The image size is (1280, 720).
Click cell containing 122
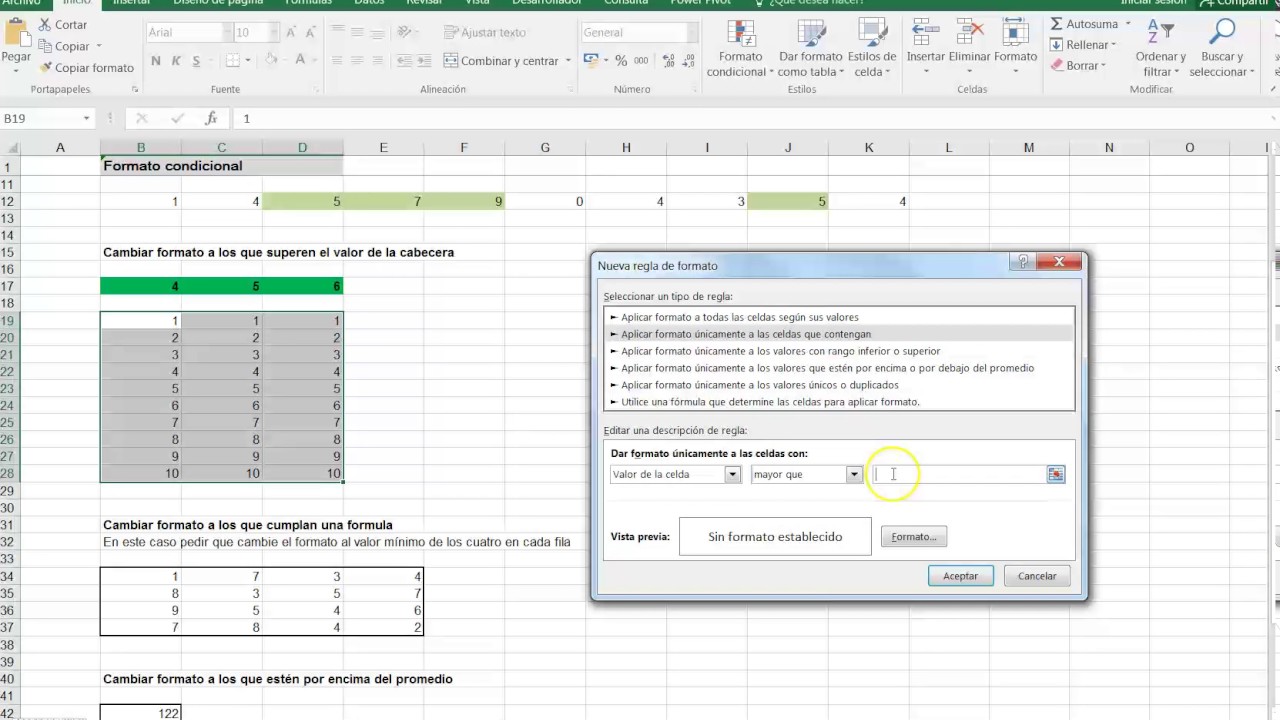pyautogui.click(x=141, y=713)
